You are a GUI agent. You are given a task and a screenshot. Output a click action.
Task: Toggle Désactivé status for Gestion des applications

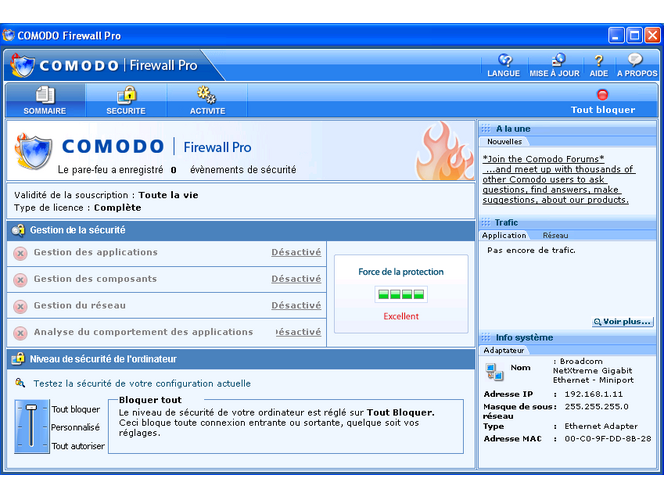click(296, 252)
